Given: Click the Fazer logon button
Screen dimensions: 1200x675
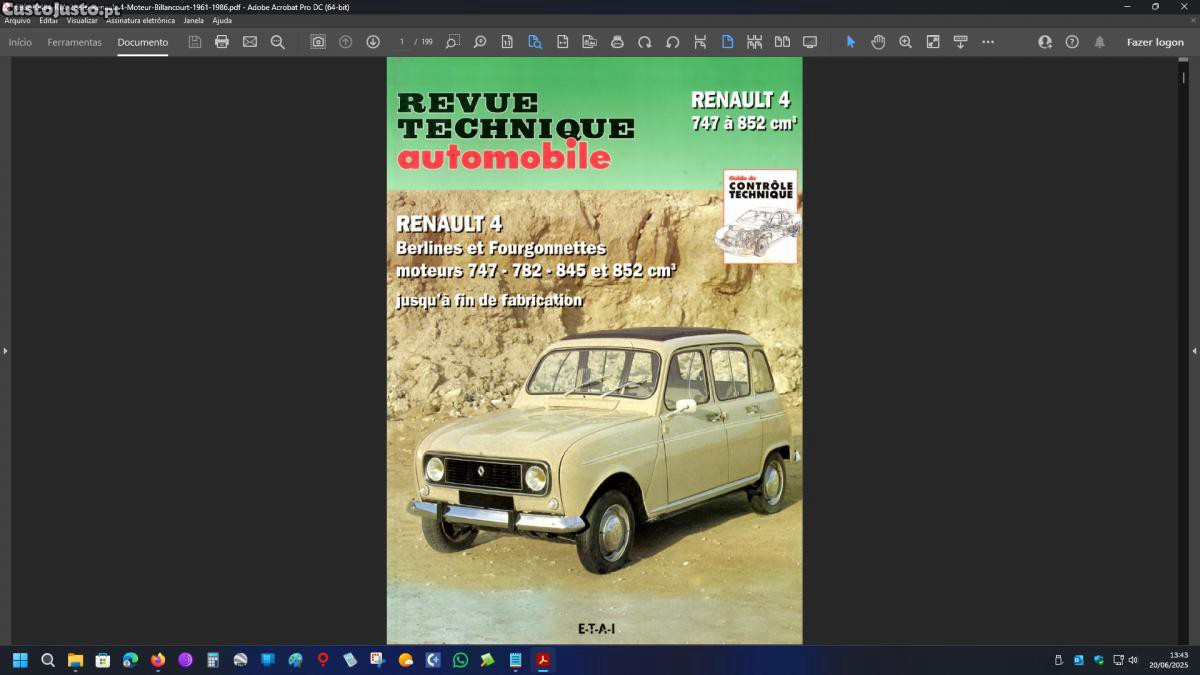Looking at the screenshot, I should tap(1155, 42).
